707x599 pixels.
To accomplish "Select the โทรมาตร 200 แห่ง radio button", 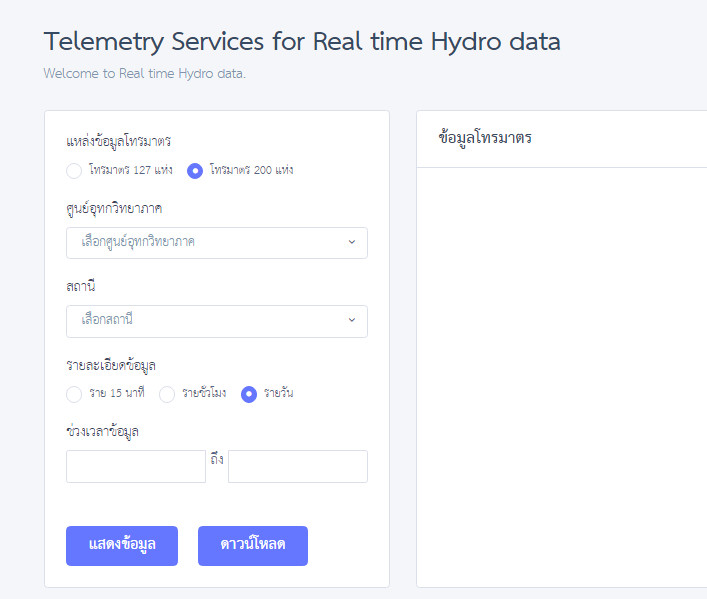I will tap(195, 171).
